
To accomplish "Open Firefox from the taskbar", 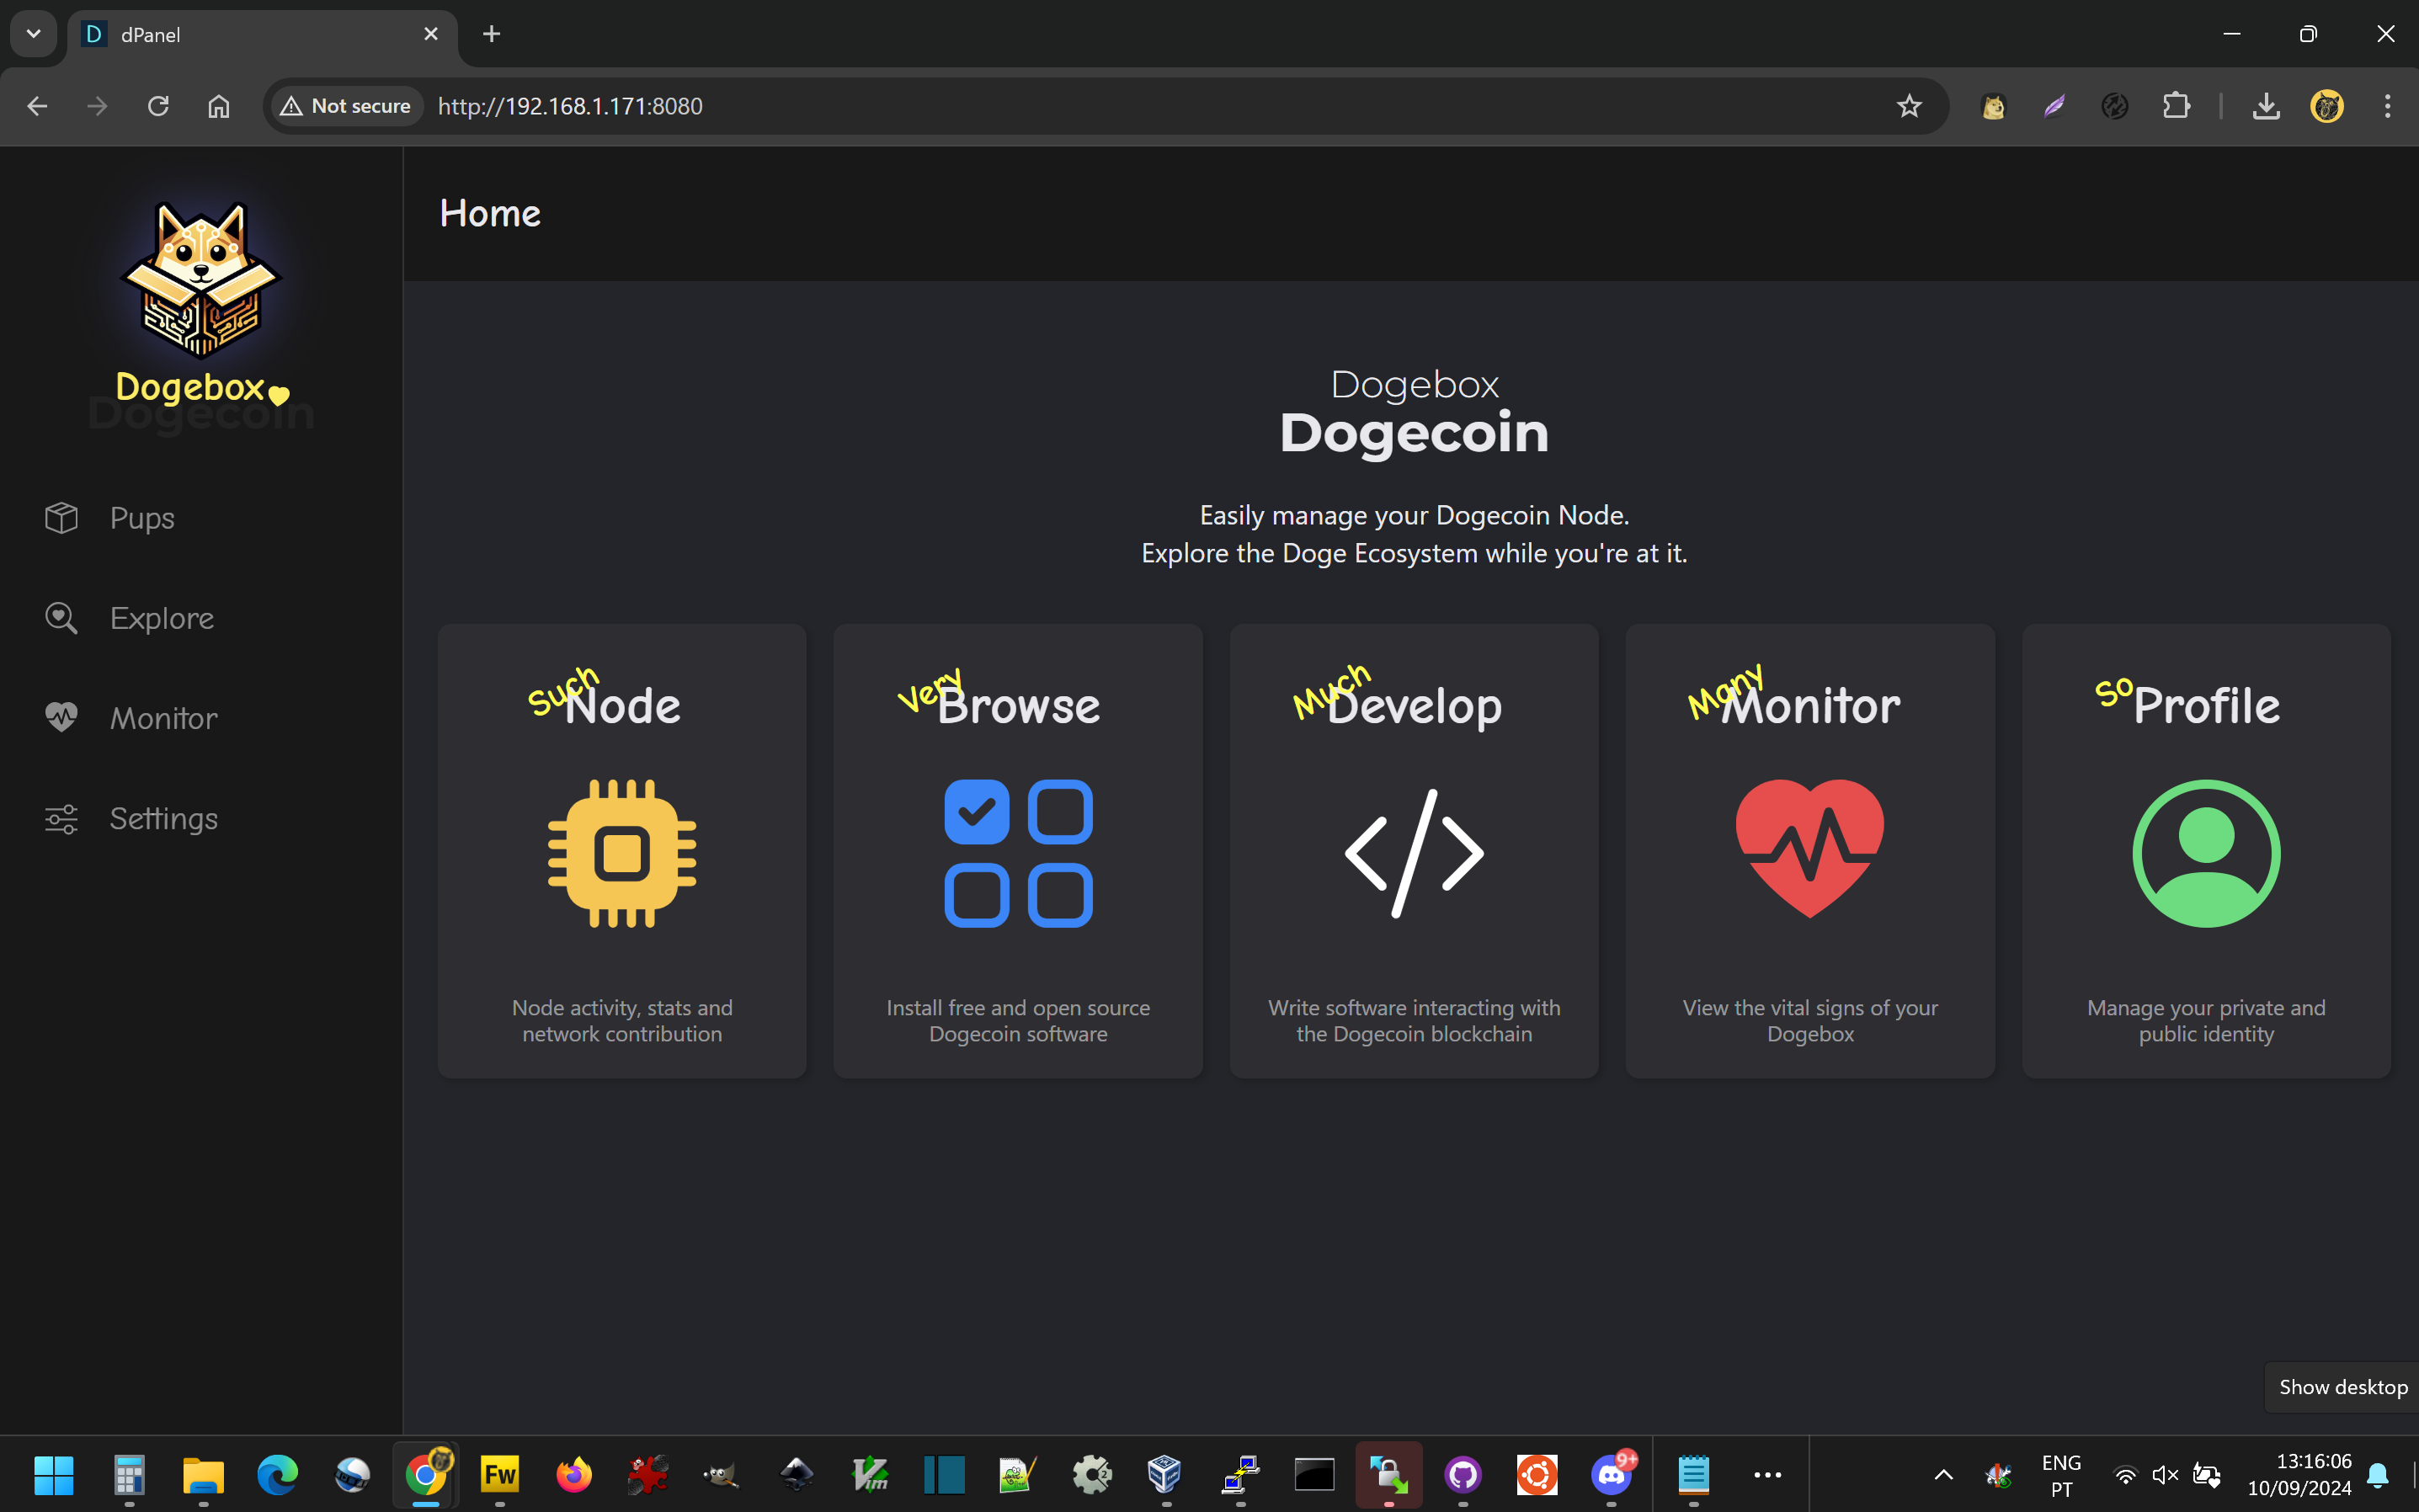I will (574, 1474).
